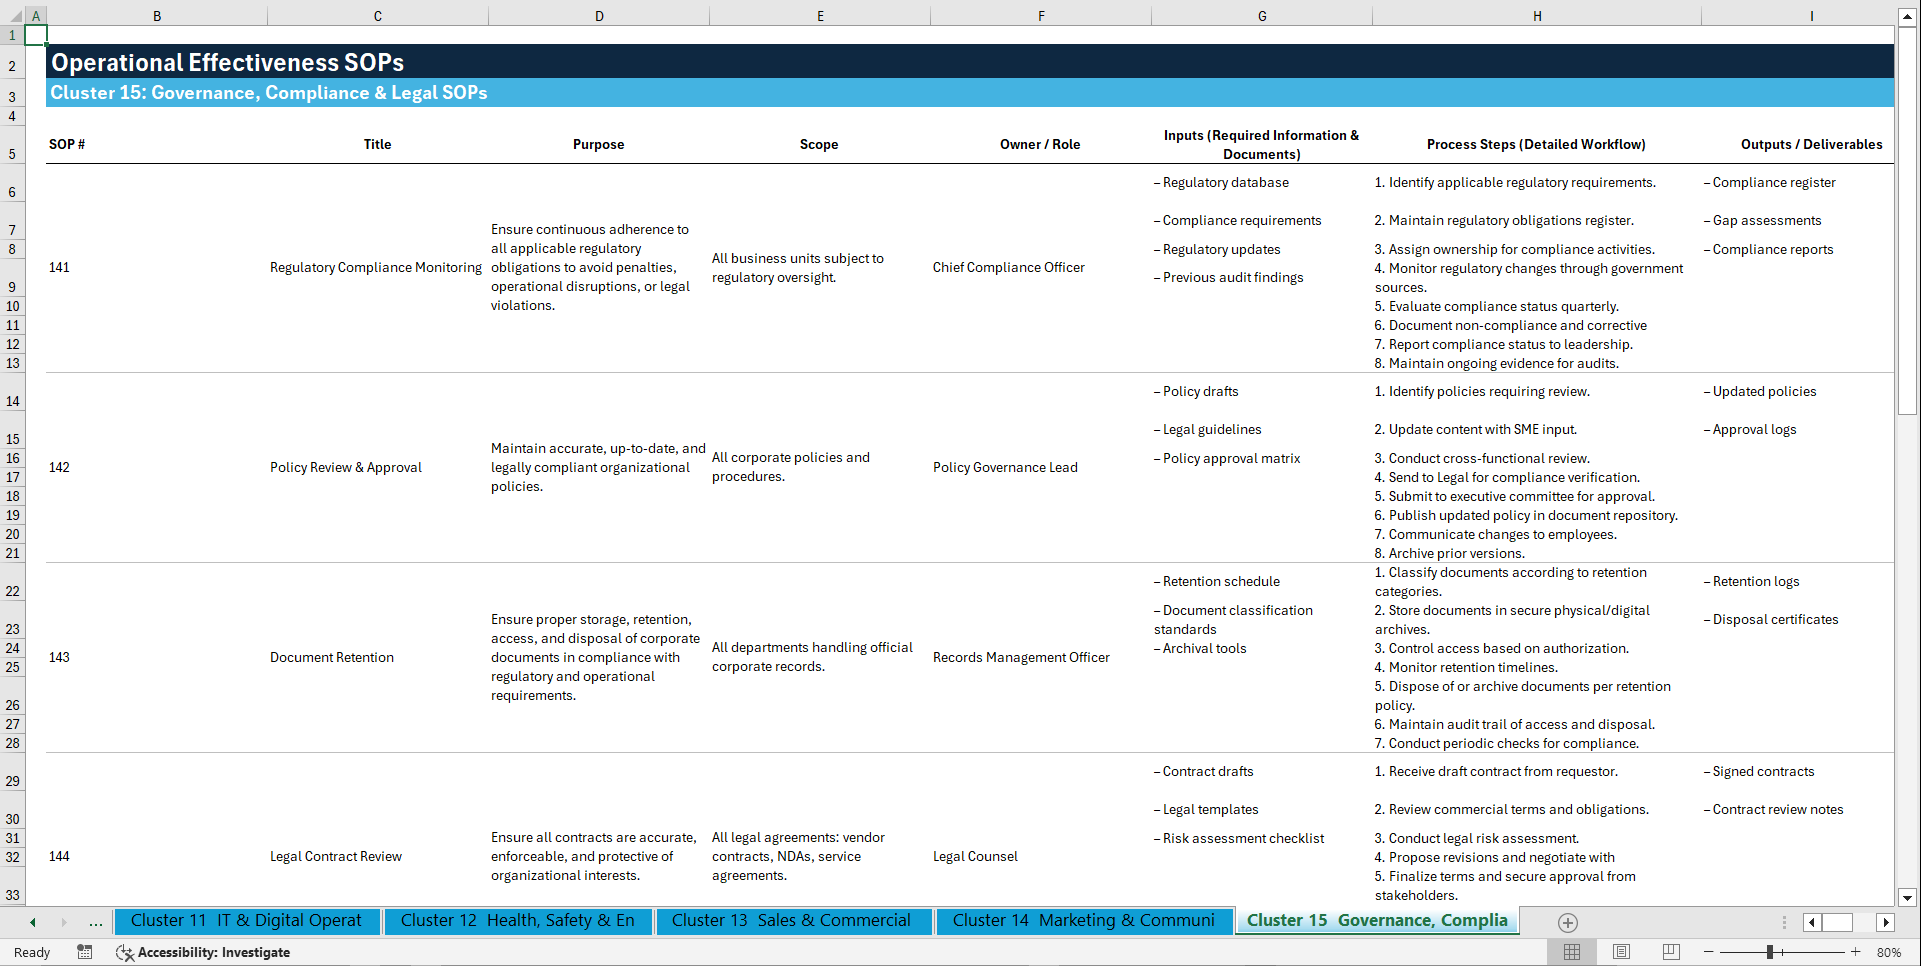
Task: Zoom in using the plus icon
Action: click(x=1856, y=952)
